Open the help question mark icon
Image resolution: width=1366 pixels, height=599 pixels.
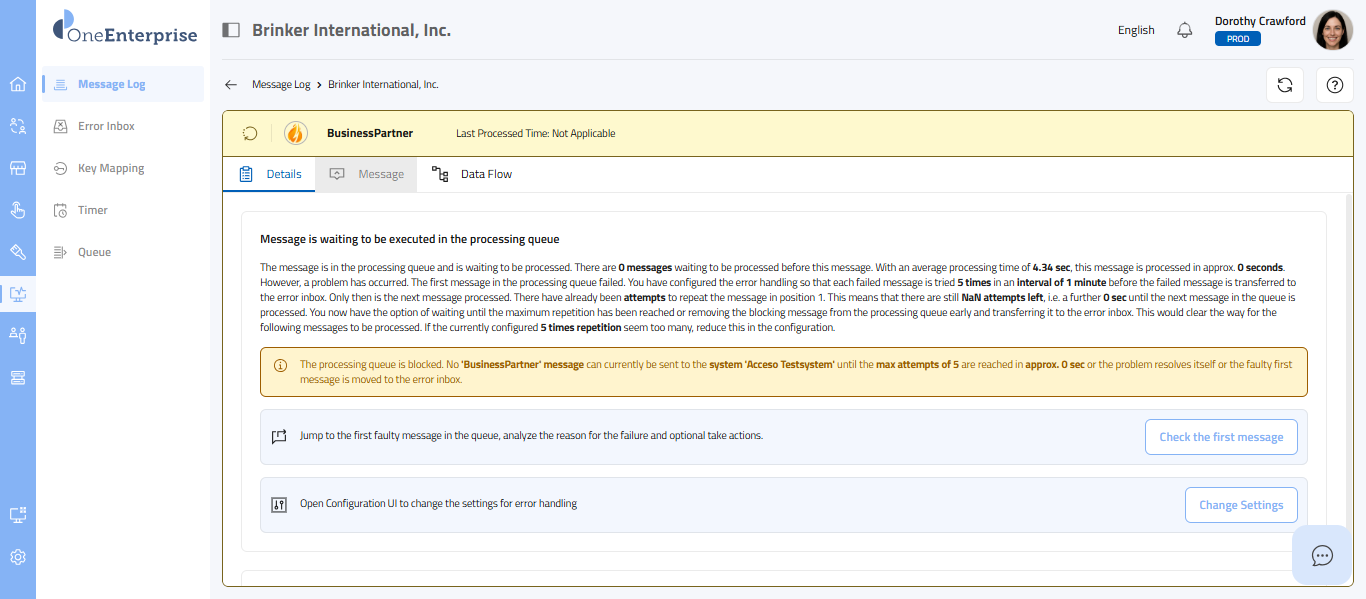pyautogui.click(x=1334, y=85)
